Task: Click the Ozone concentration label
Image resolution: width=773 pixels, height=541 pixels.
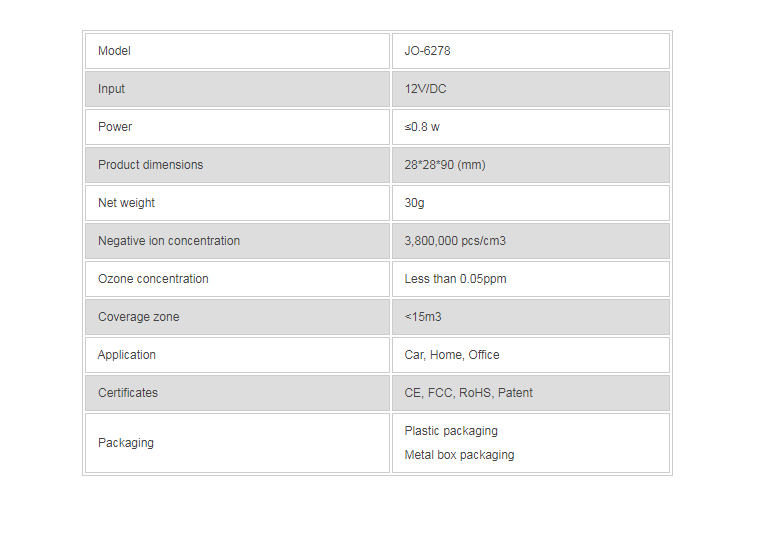Action: [x=153, y=279]
